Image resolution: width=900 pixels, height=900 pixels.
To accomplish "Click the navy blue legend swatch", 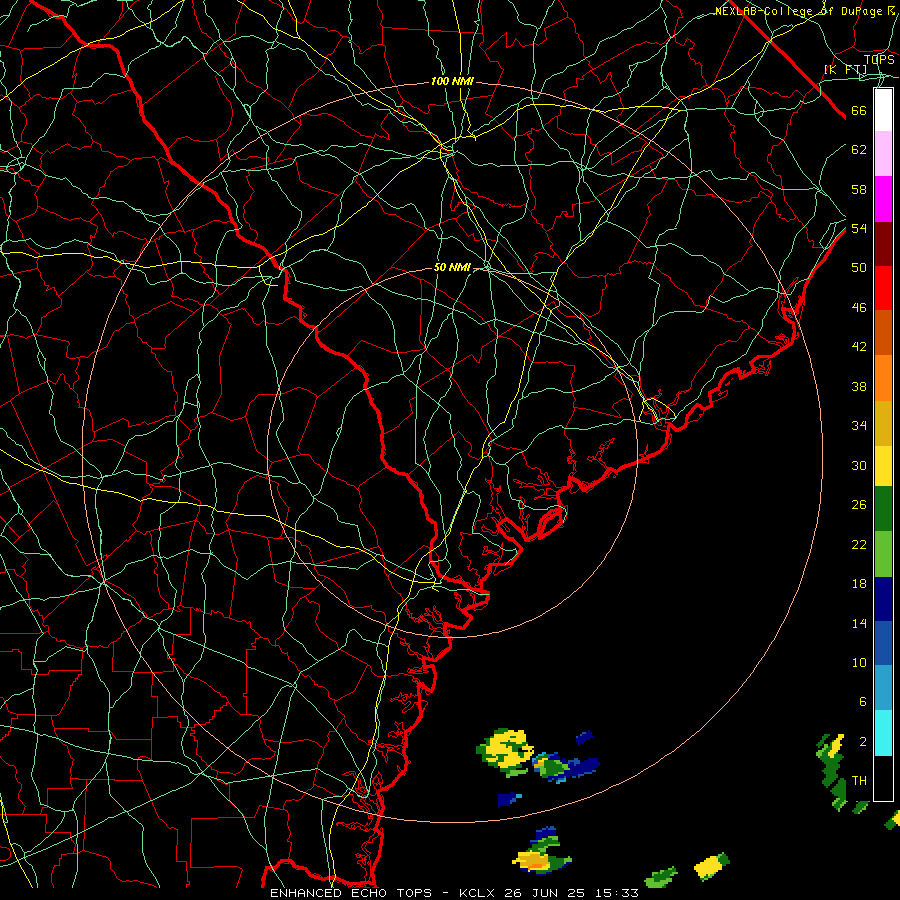I will pos(883,599).
